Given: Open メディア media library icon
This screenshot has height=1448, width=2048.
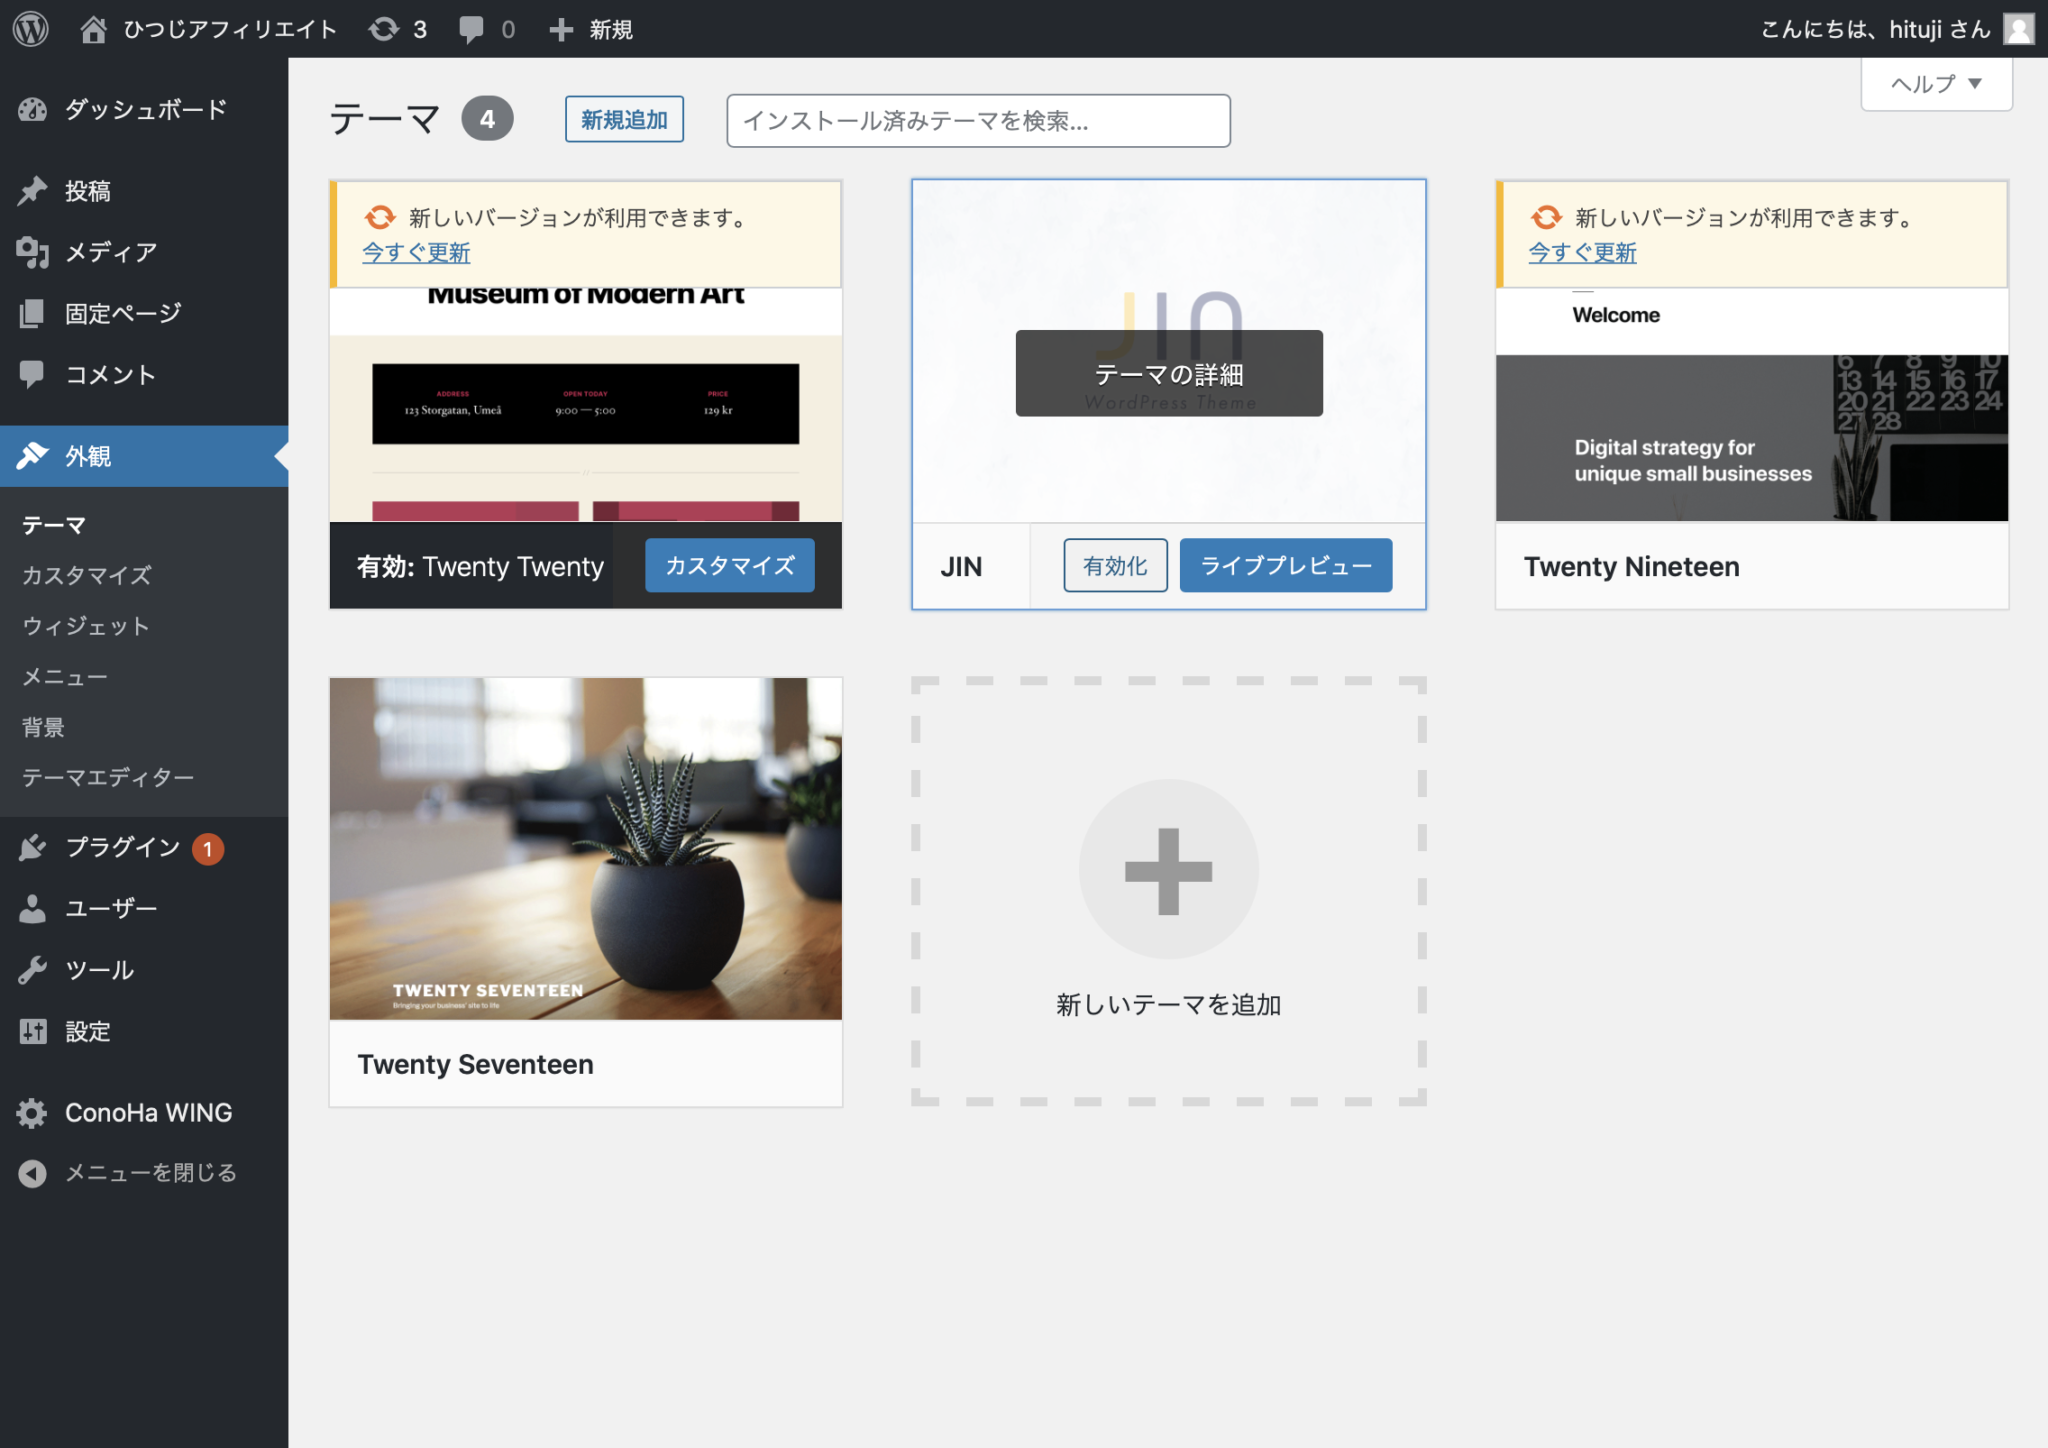Looking at the screenshot, I should (x=33, y=252).
